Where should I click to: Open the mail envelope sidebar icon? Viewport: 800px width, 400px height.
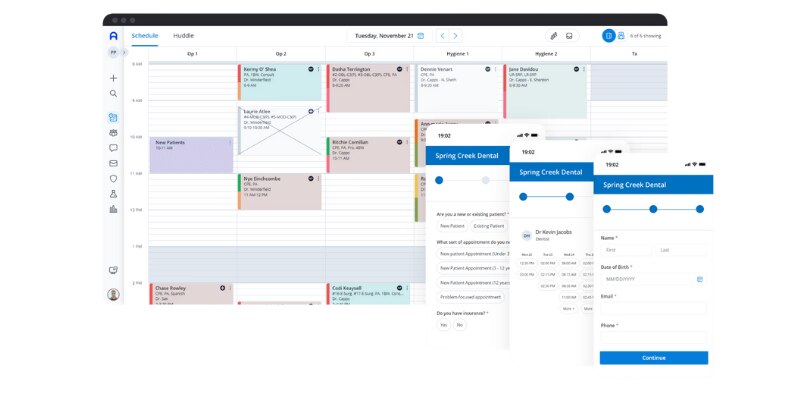pos(113,163)
